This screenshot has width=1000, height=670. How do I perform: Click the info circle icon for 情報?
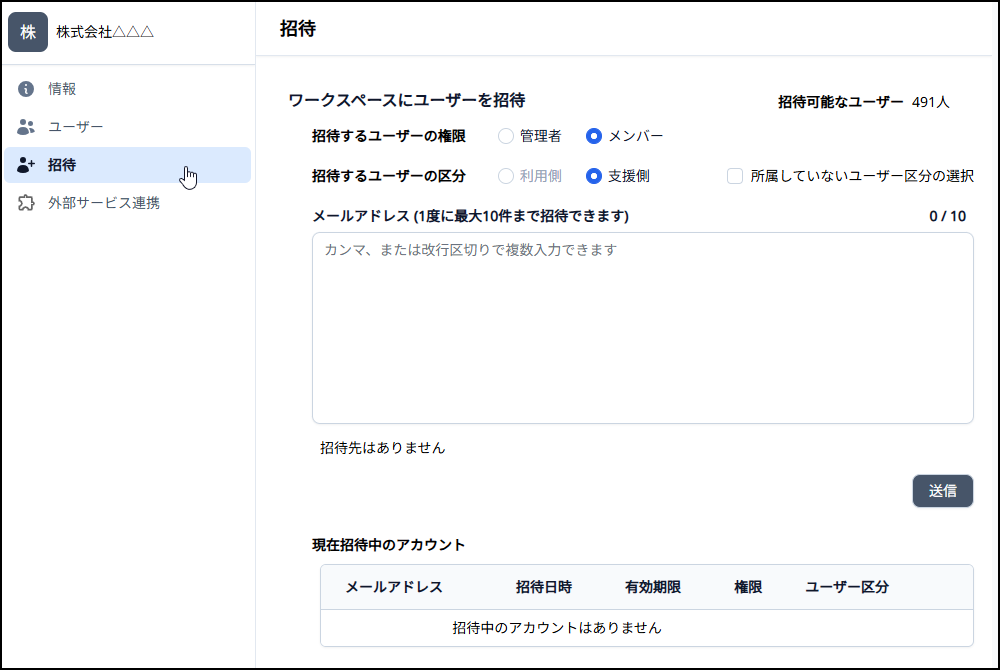pyautogui.click(x=27, y=89)
